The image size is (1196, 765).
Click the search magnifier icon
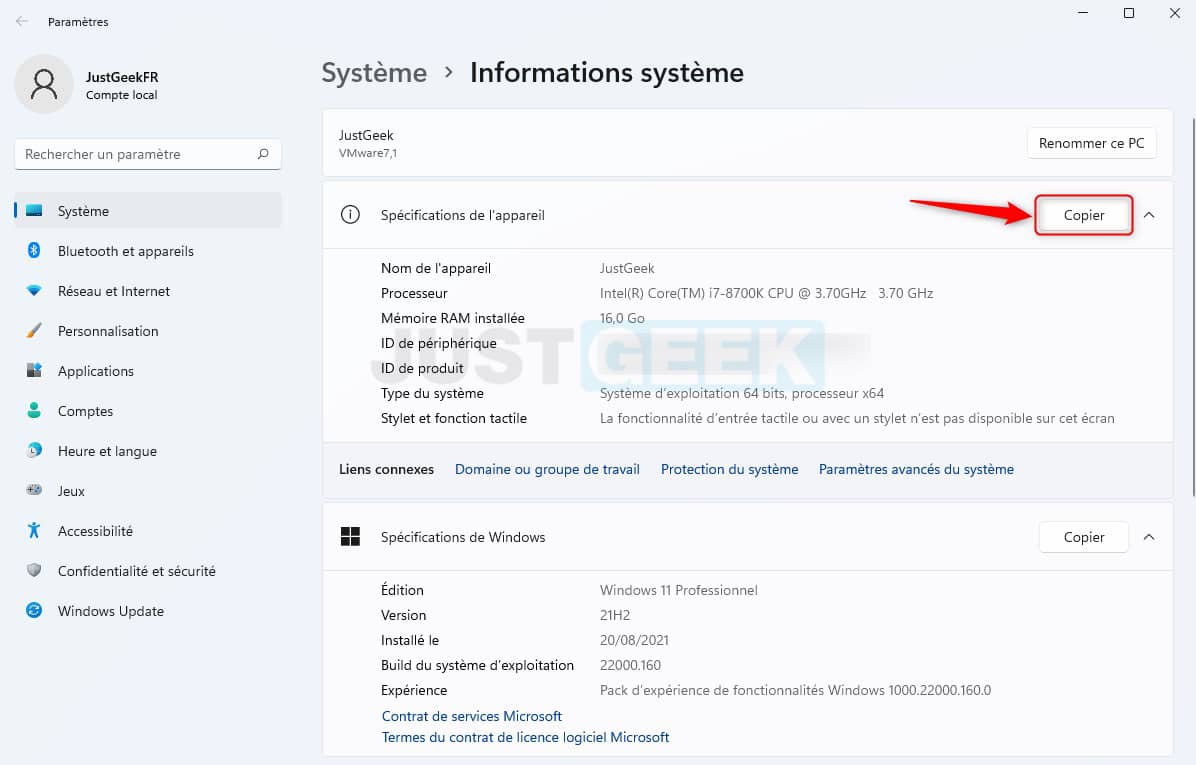(263, 154)
